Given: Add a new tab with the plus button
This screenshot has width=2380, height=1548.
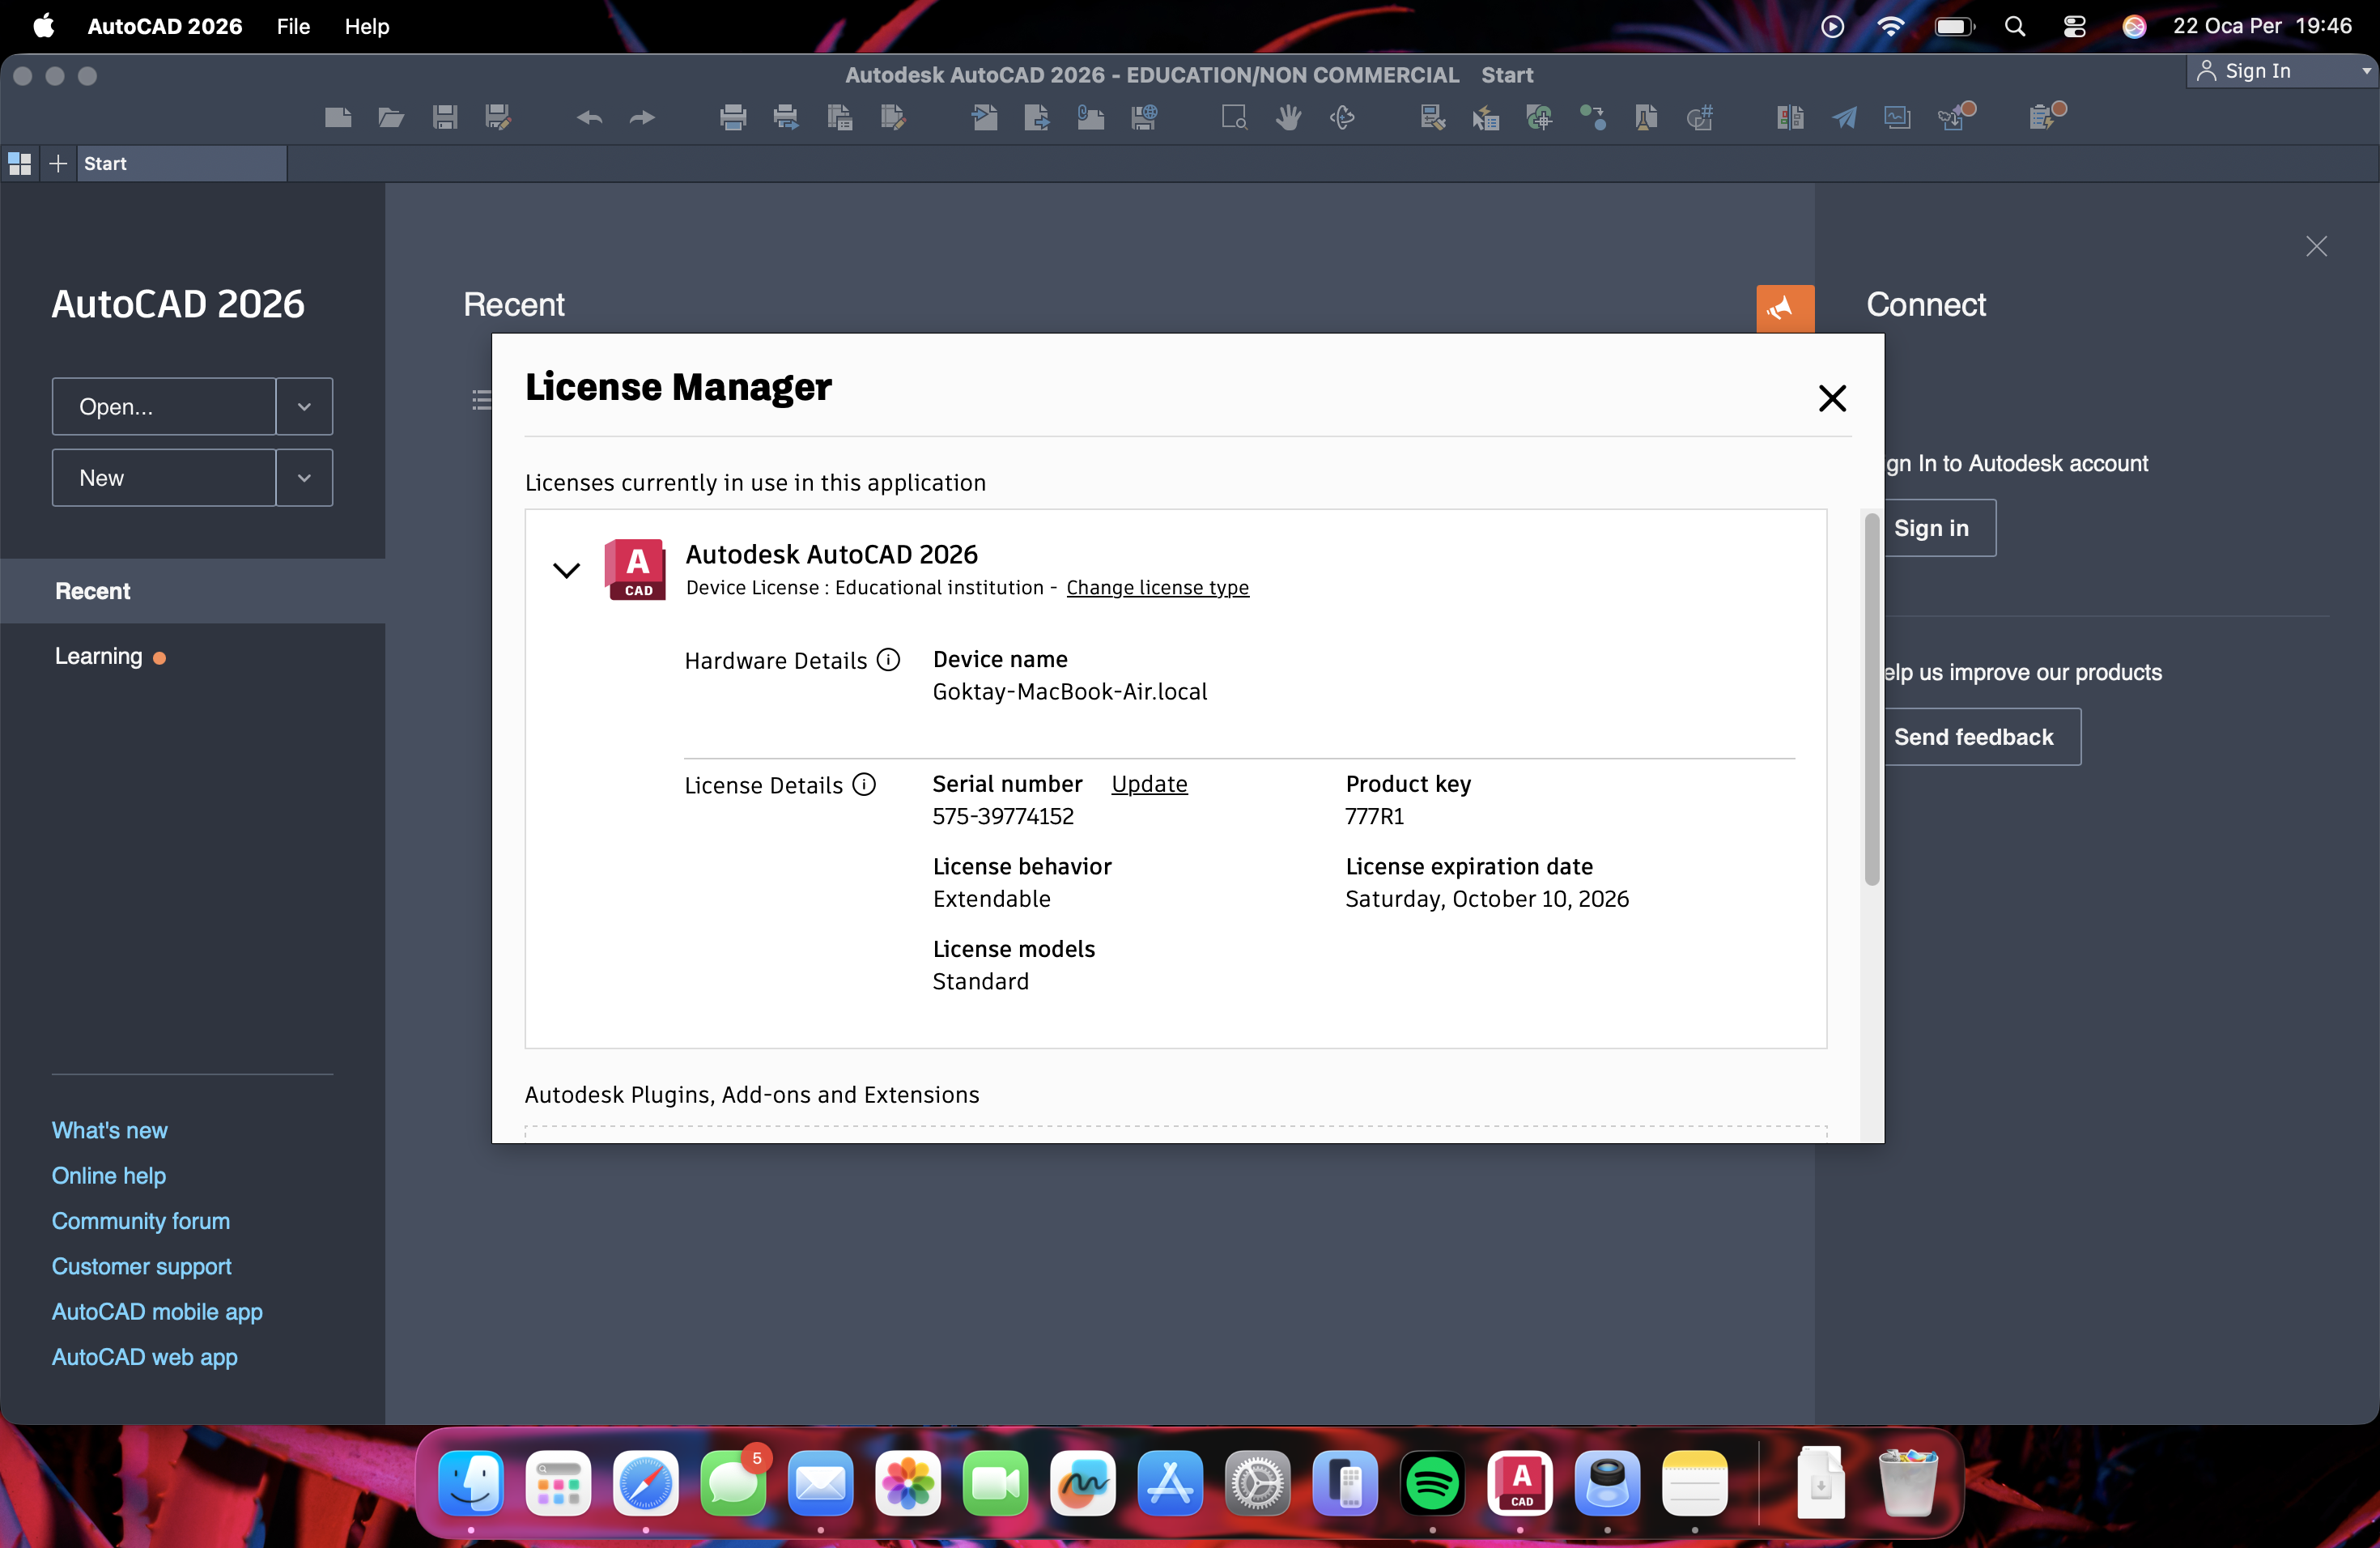Looking at the screenshot, I should pos(58,164).
